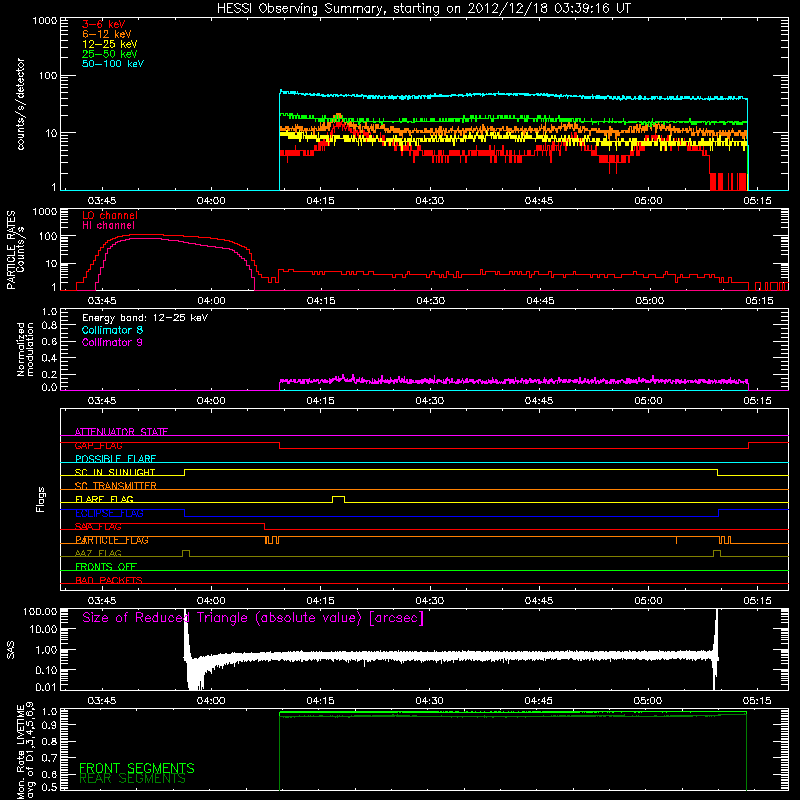This screenshot has height=800, width=800.
Task: Click the Normalized modulation axis label
Action: click(x=25, y=349)
